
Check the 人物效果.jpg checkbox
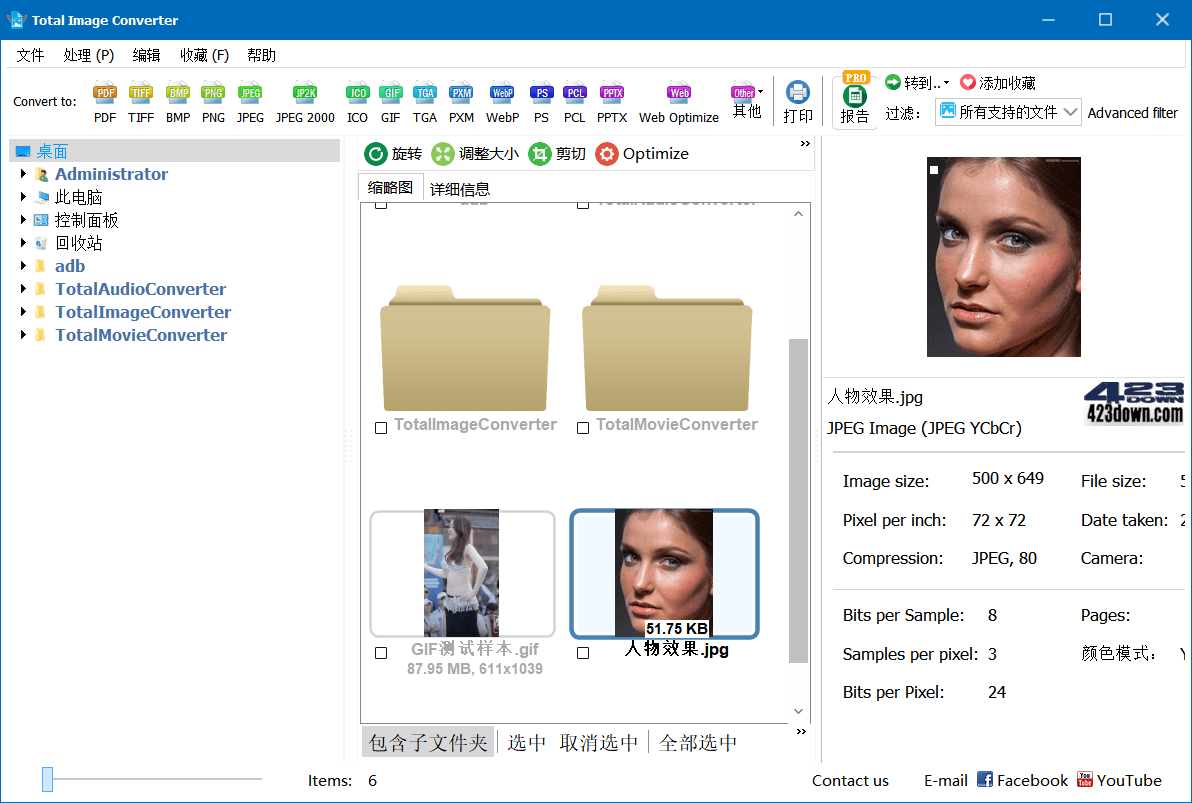pos(583,652)
